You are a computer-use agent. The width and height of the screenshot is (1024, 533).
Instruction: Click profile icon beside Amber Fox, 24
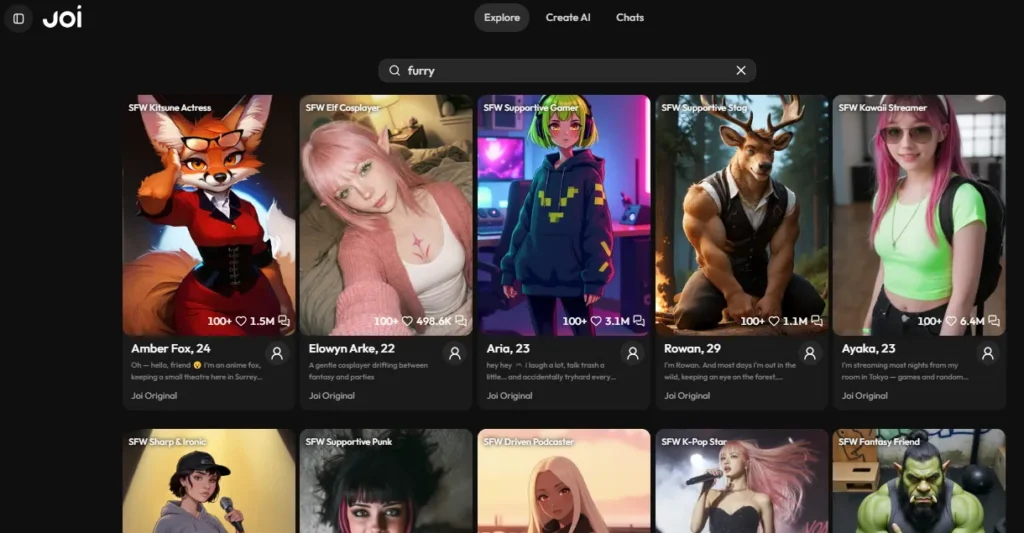pyautogui.click(x=277, y=353)
